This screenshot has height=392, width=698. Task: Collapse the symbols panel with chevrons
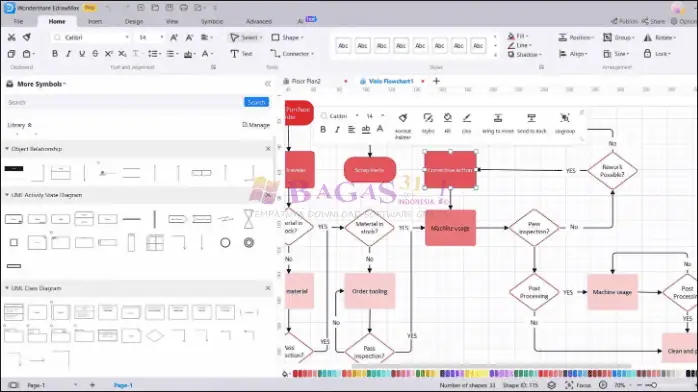pos(268,84)
